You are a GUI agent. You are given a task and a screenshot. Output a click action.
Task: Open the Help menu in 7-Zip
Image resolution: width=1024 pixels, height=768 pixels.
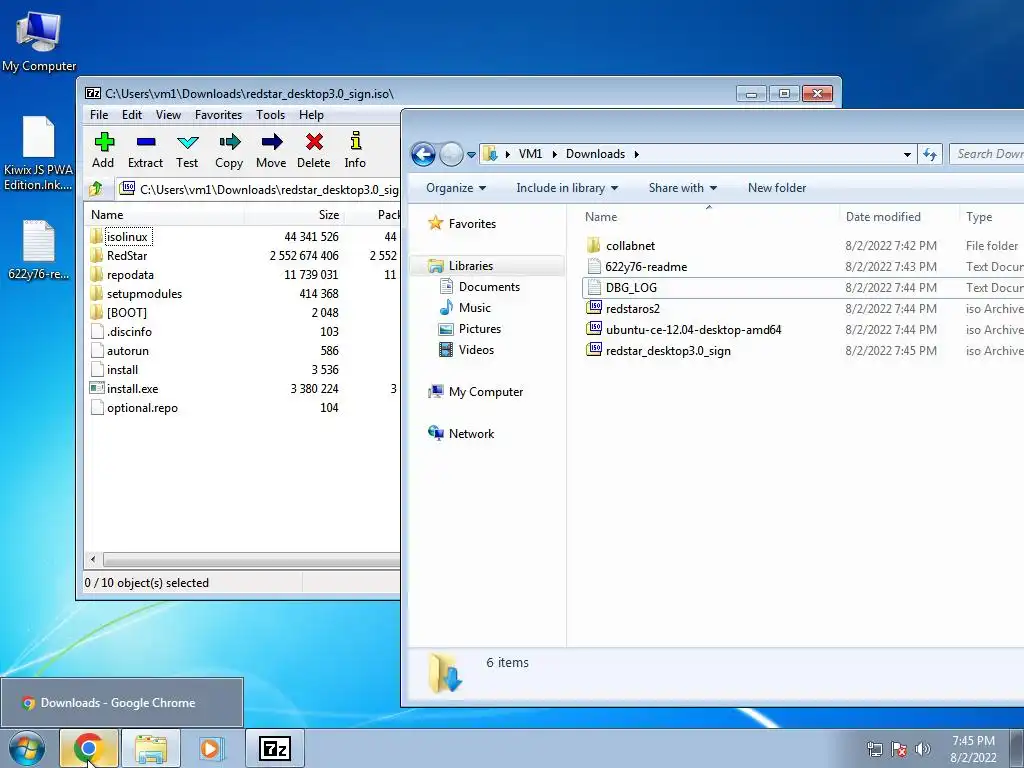(312, 115)
